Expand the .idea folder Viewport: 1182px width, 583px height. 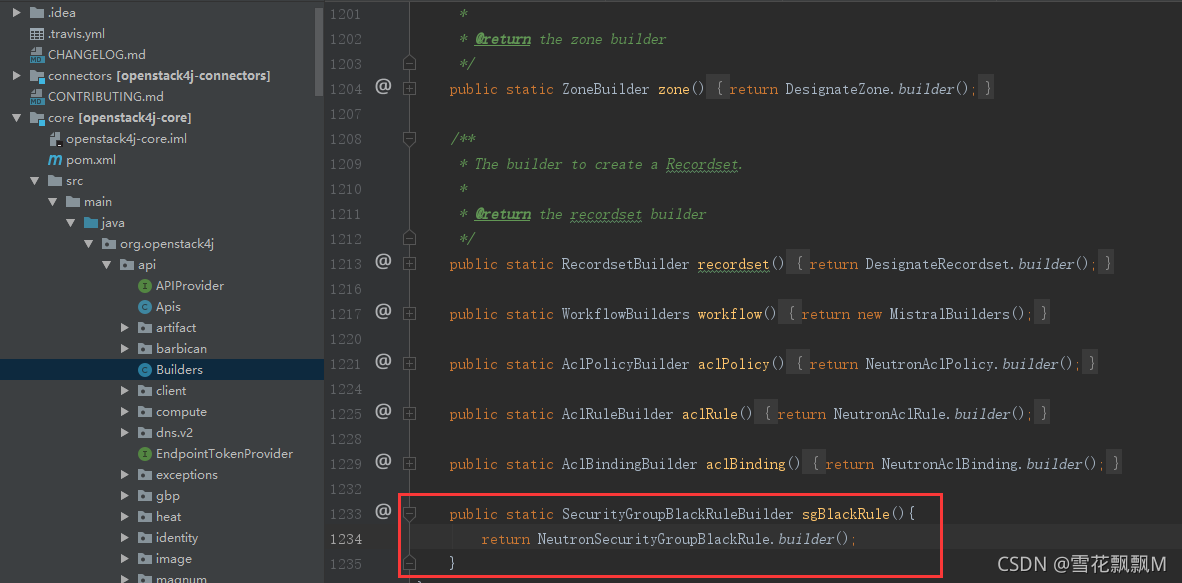tap(17, 13)
